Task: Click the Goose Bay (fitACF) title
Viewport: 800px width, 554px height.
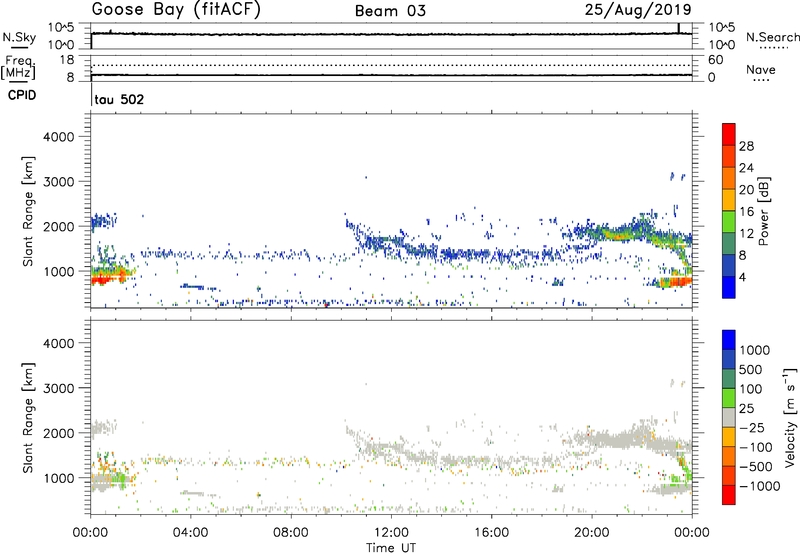Action: (176, 10)
